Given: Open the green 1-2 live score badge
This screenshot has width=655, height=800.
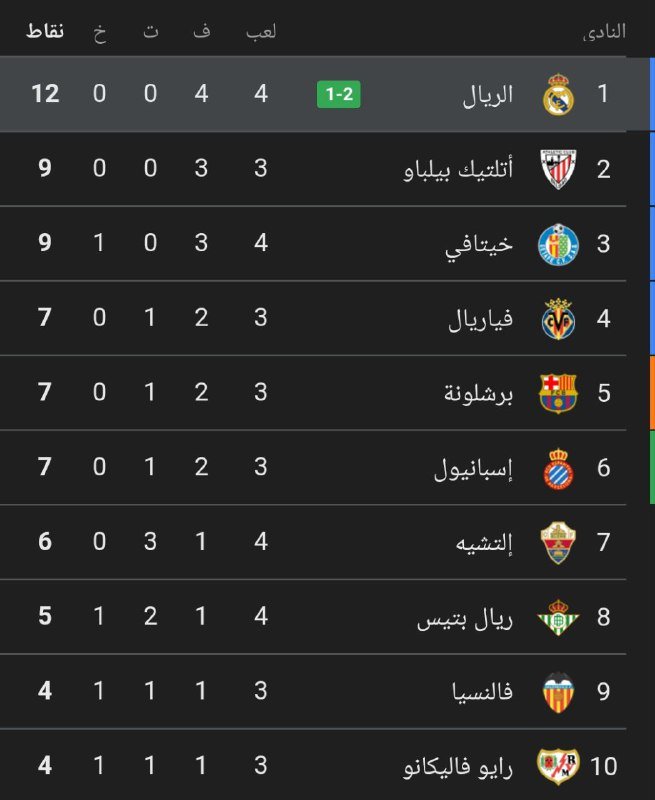Looking at the screenshot, I should [x=338, y=95].
